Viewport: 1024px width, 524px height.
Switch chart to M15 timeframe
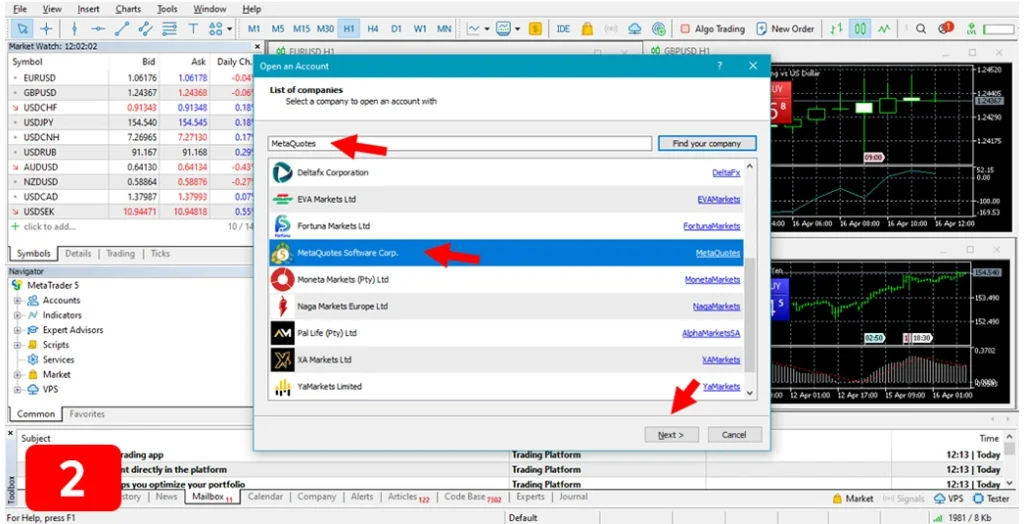tap(301, 29)
